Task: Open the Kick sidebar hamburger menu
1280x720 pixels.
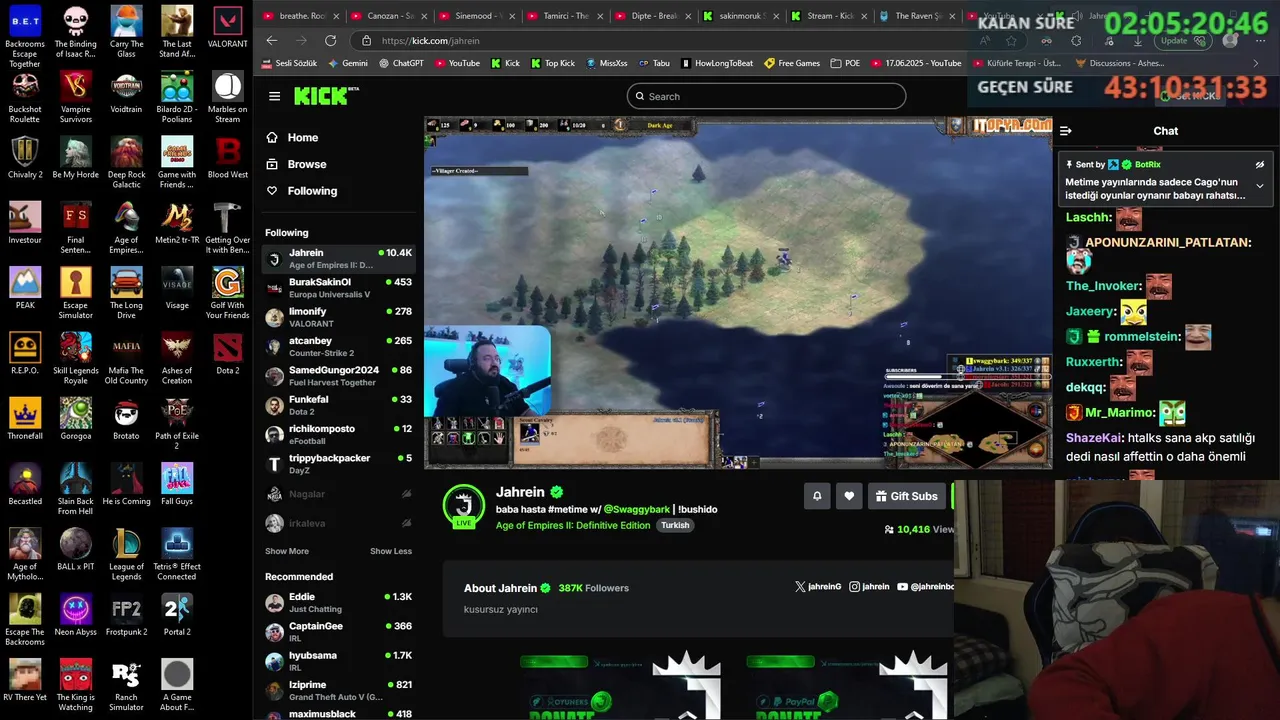Action: (x=274, y=96)
